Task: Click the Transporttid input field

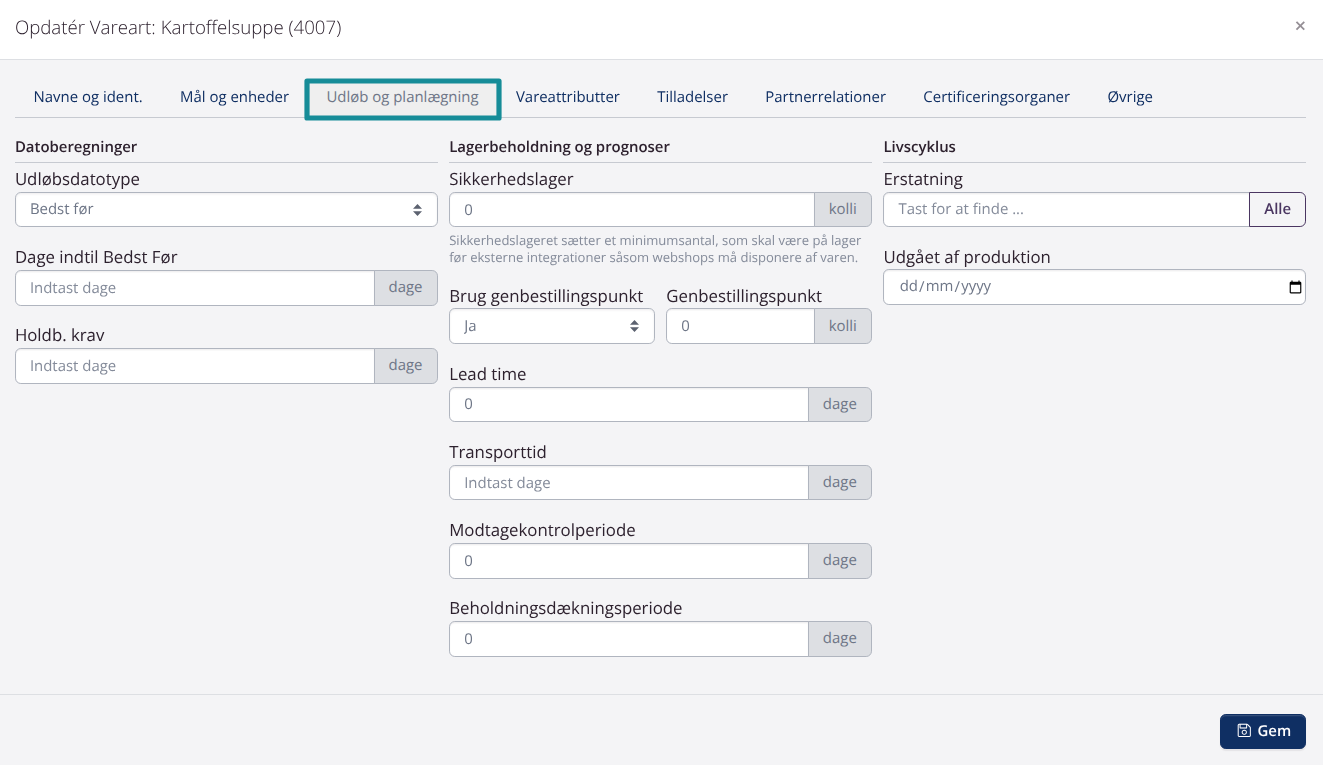Action: tap(629, 483)
